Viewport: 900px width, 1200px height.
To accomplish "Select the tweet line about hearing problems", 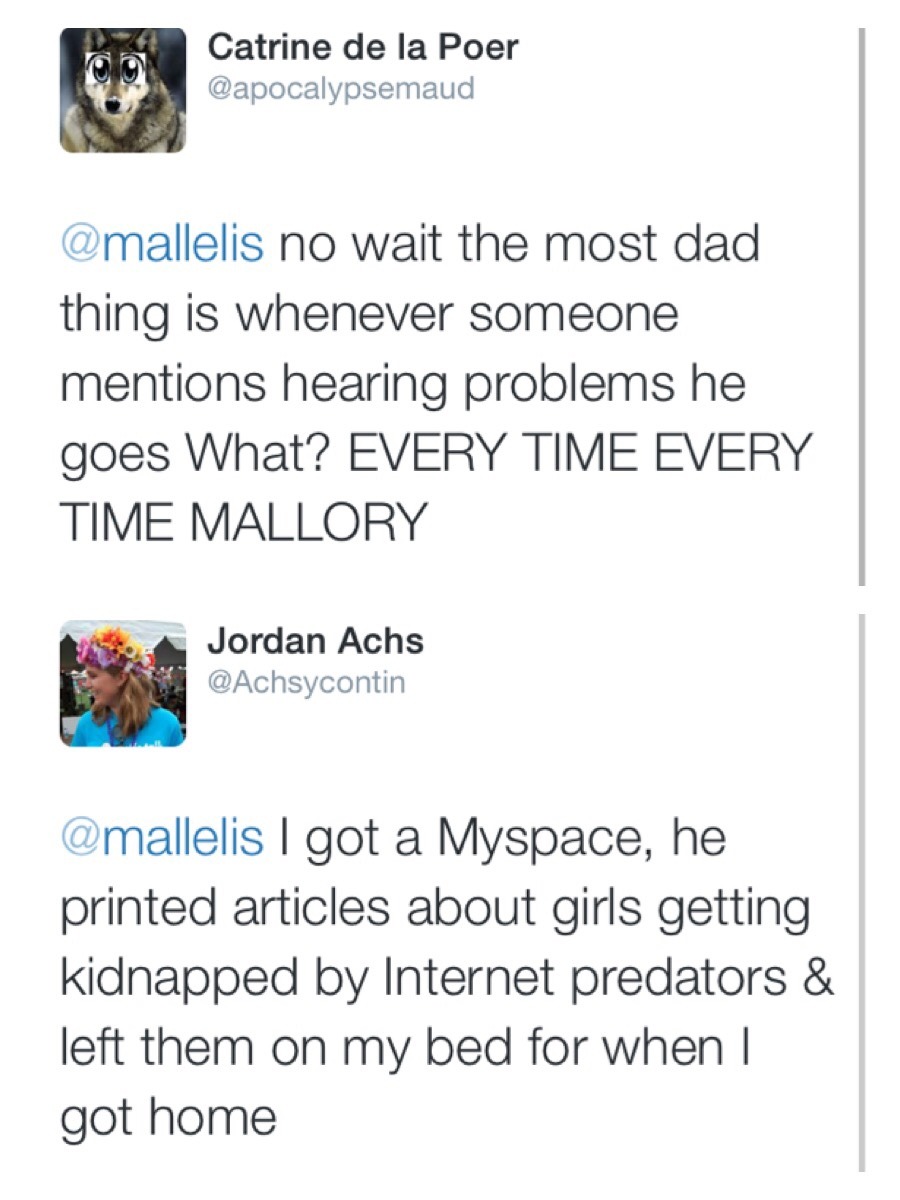I will point(403,383).
